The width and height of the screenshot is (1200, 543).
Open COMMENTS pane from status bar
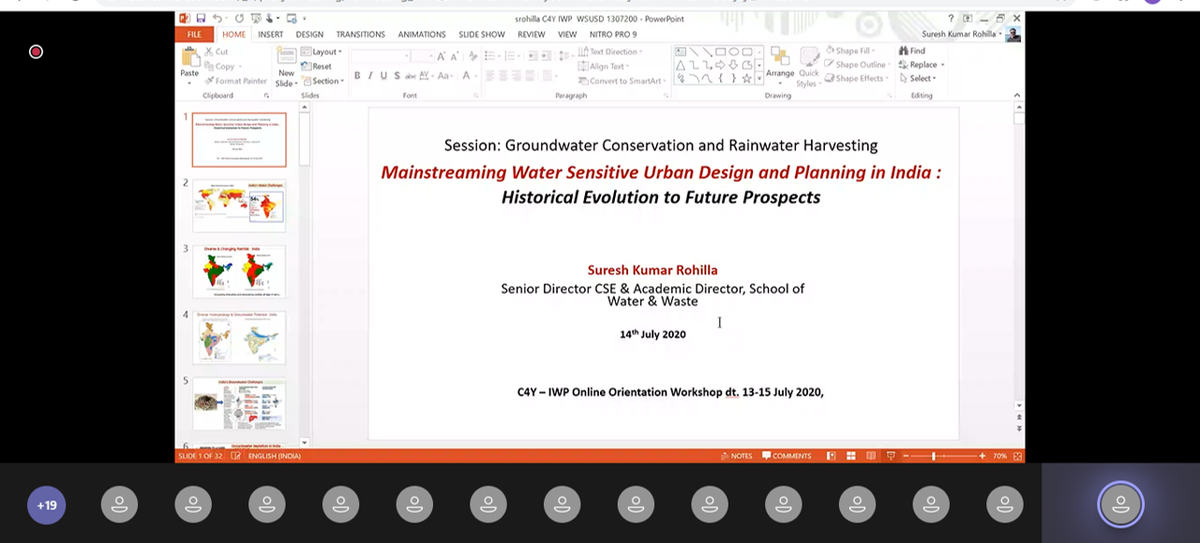click(x=786, y=456)
